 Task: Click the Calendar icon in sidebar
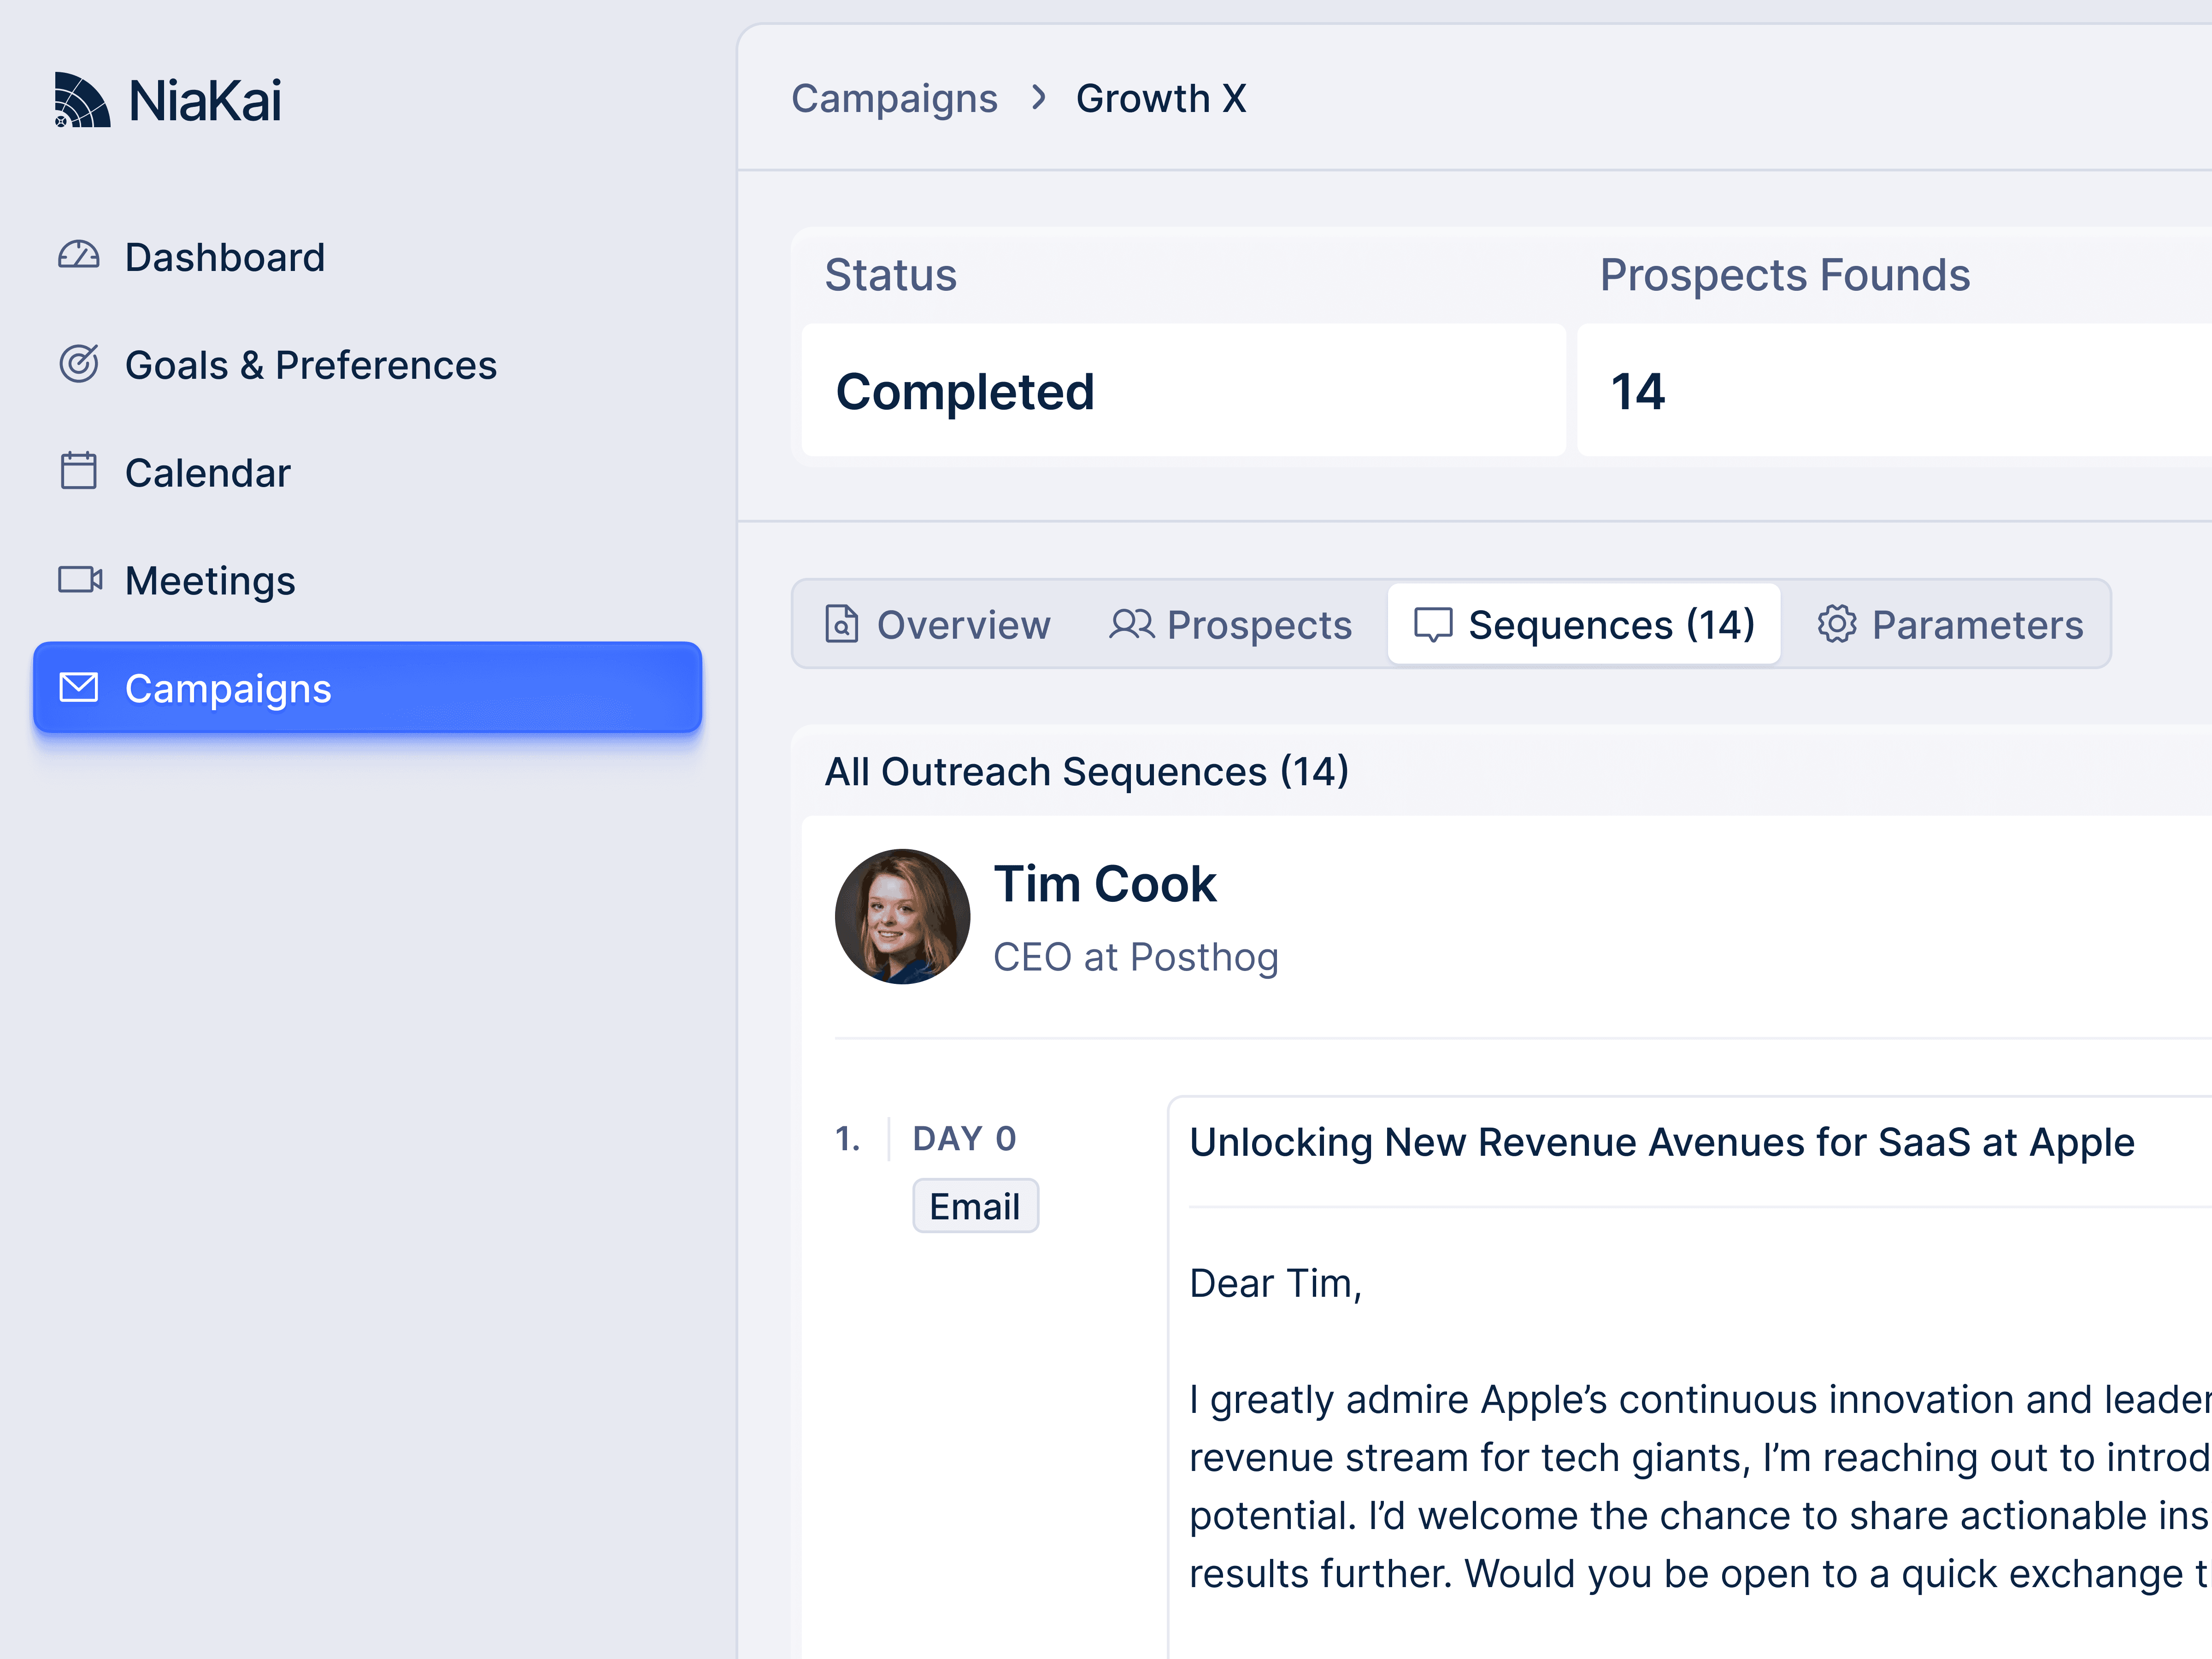tap(78, 471)
